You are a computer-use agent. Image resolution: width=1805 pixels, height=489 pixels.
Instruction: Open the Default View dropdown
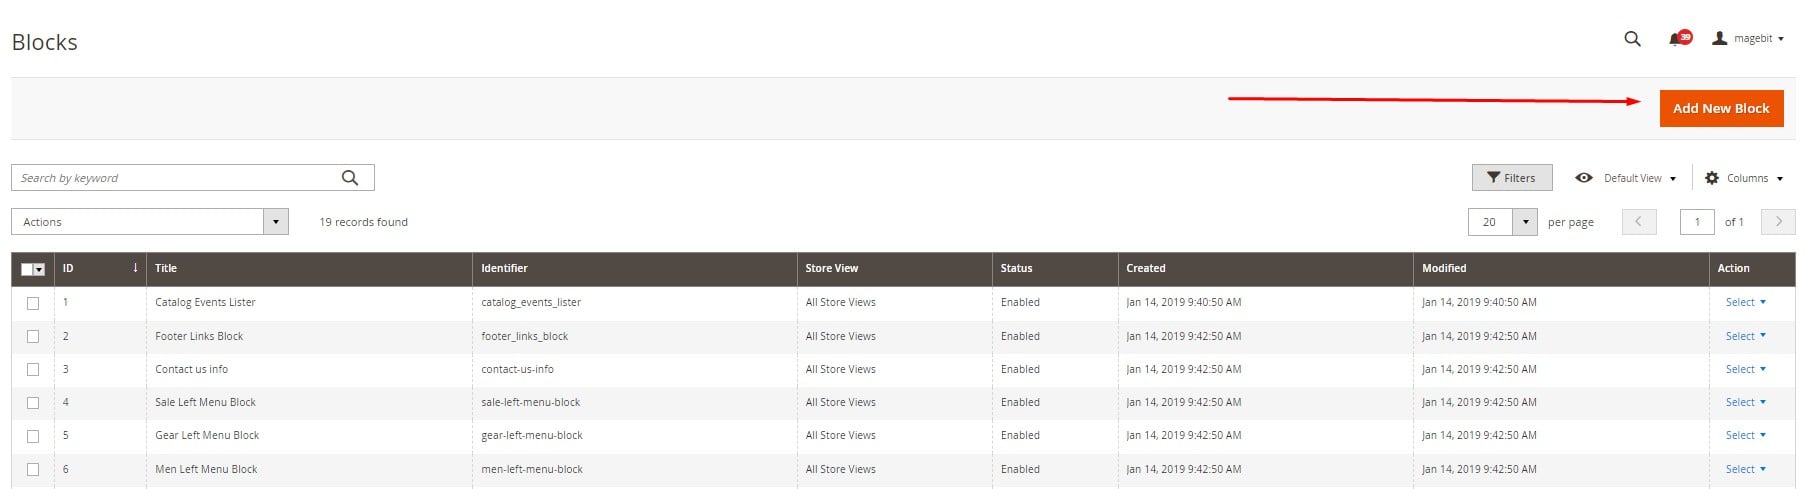coord(1626,178)
